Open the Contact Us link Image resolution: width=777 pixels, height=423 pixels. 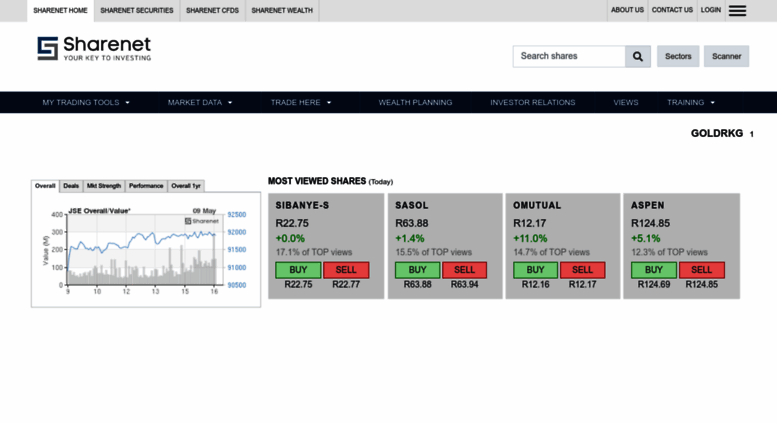[672, 10]
